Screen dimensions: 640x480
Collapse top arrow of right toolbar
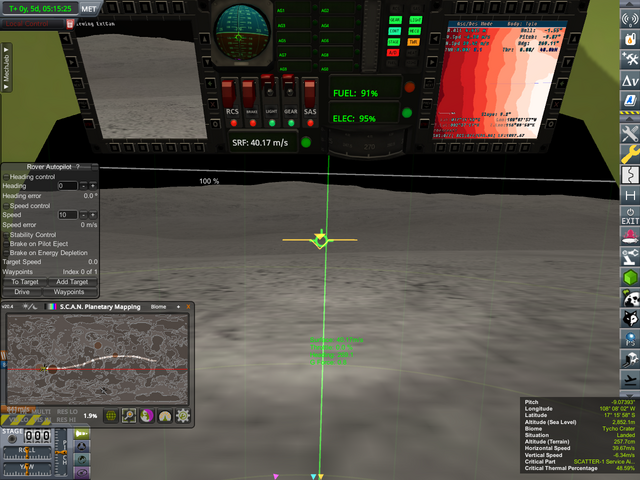click(630, 4)
